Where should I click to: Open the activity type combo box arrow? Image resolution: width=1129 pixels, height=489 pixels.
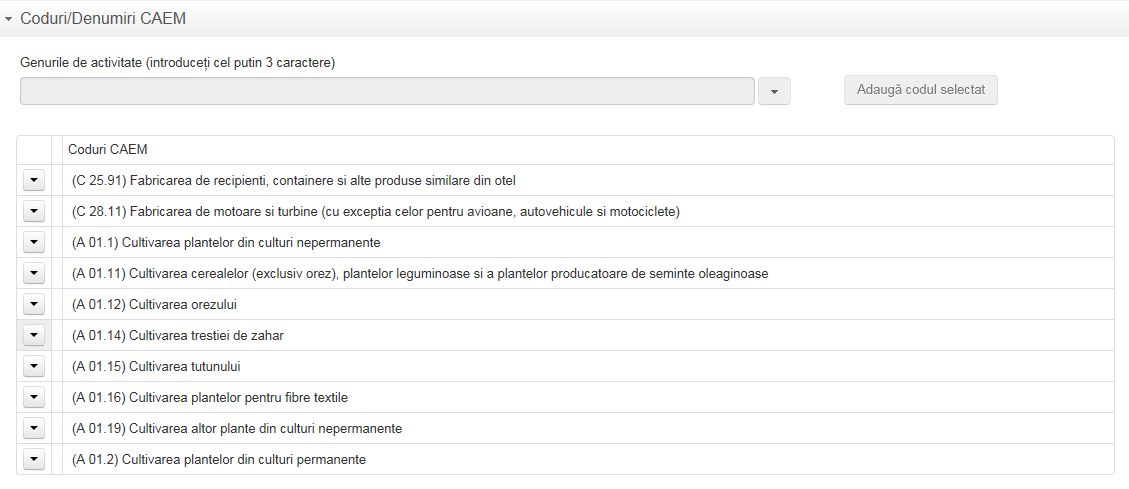[x=774, y=91]
